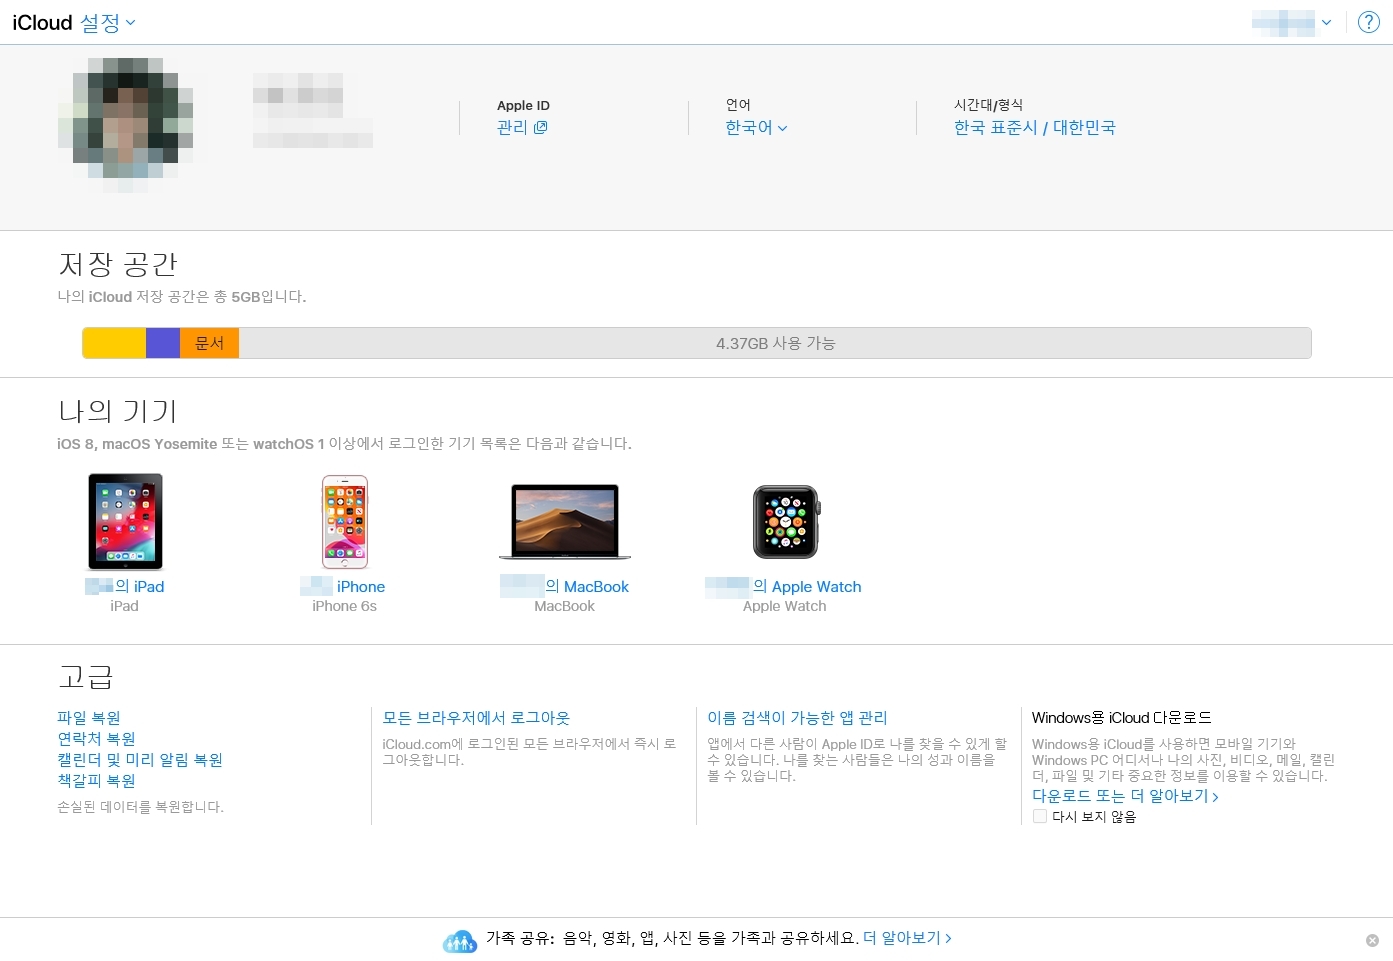Click the iPhone 6s device image
Image resolution: width=1393 pixels, height=961 pixels.
(345, 522)
